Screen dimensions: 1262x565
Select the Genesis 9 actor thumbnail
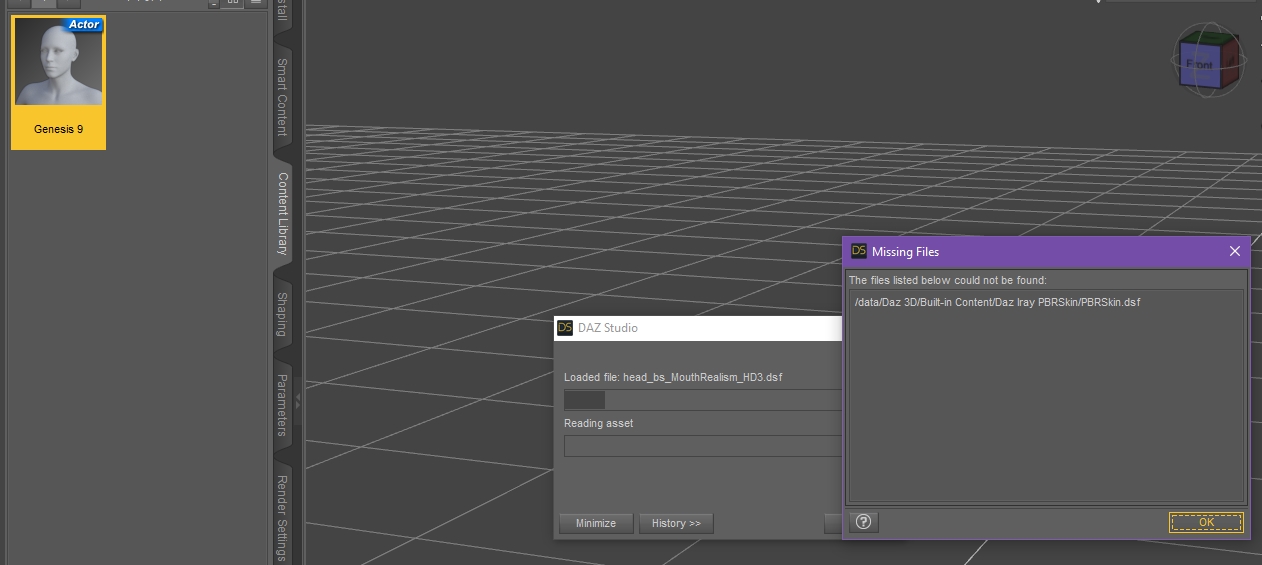point(58,82)
